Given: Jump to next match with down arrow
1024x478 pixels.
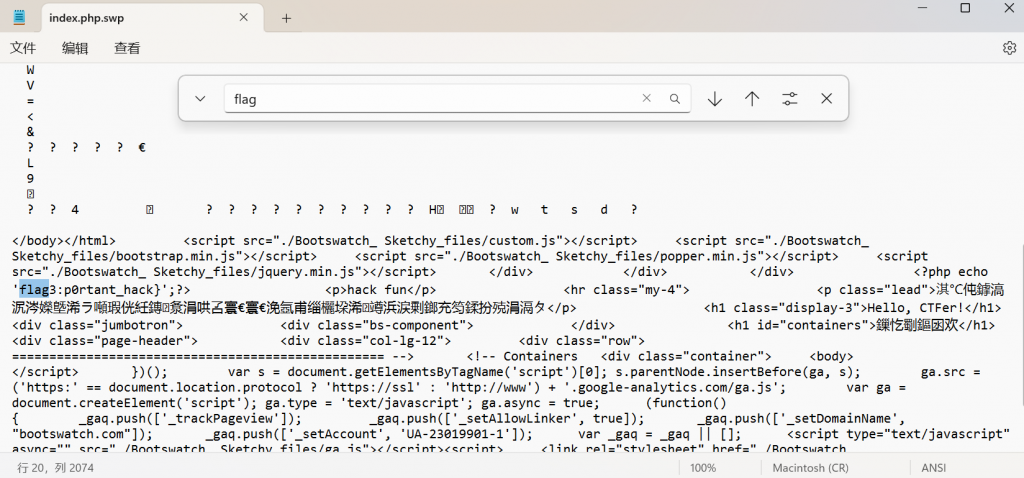Looking at the screenshot, I should (714, 99).
